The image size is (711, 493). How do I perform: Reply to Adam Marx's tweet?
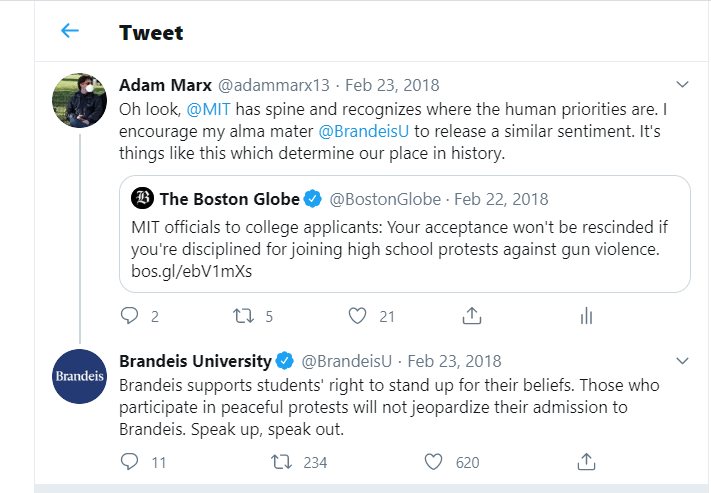coord(129,316)
